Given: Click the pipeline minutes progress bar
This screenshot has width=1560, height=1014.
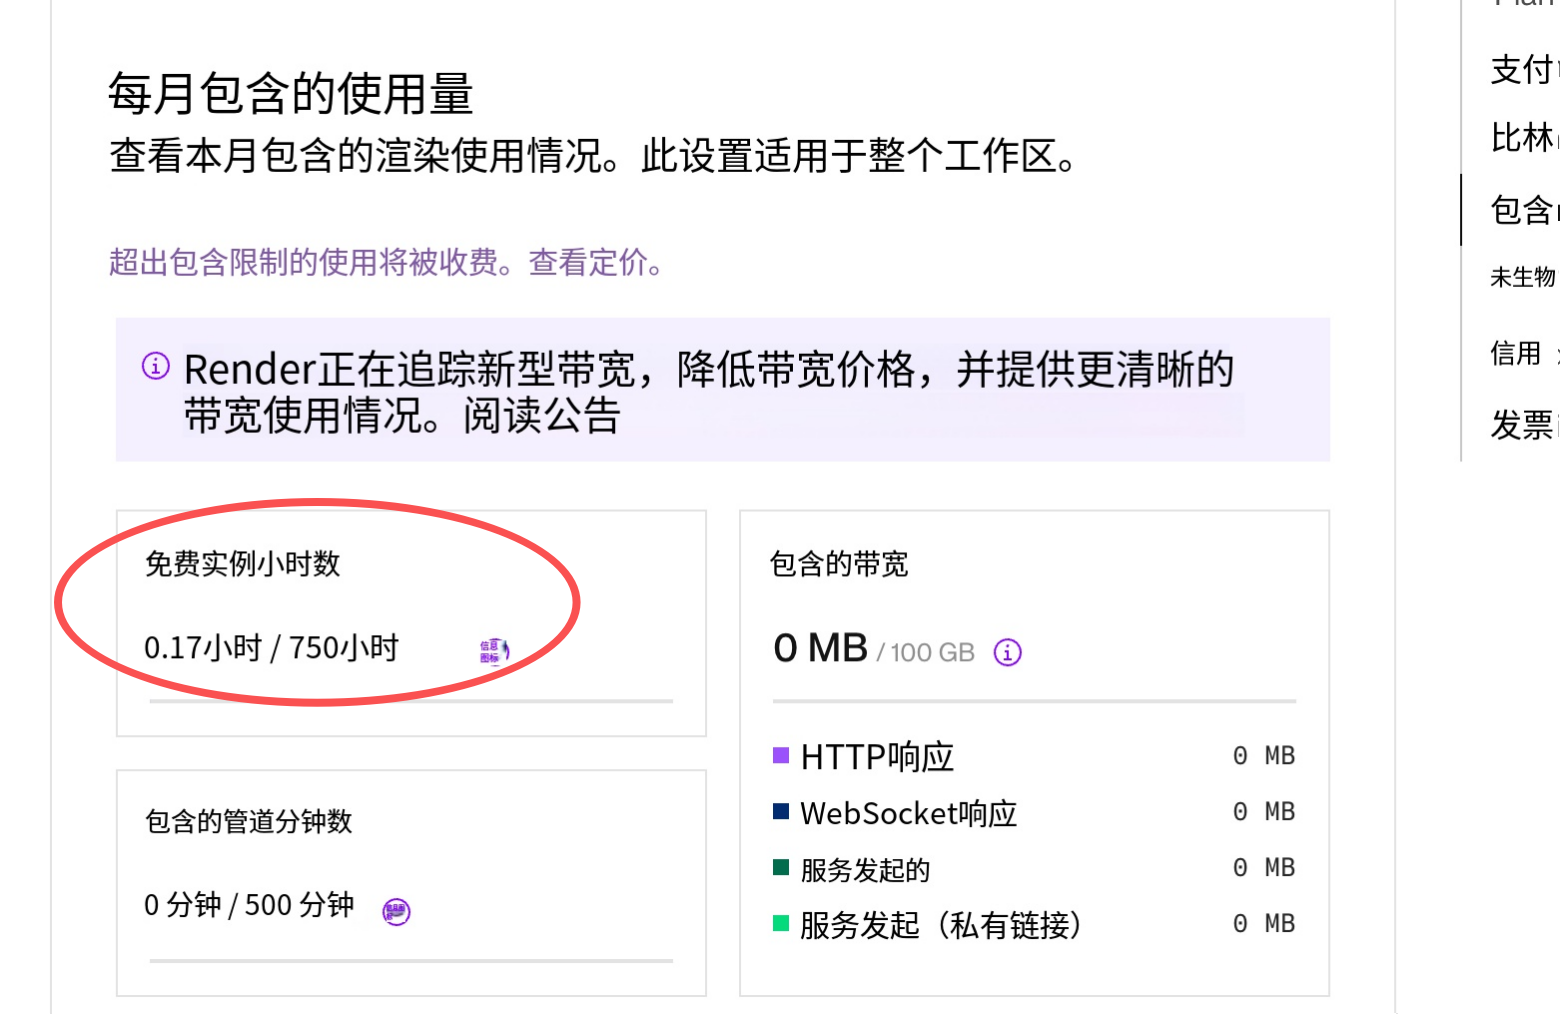Looking at the screenshot, I should tap(410, 960).
